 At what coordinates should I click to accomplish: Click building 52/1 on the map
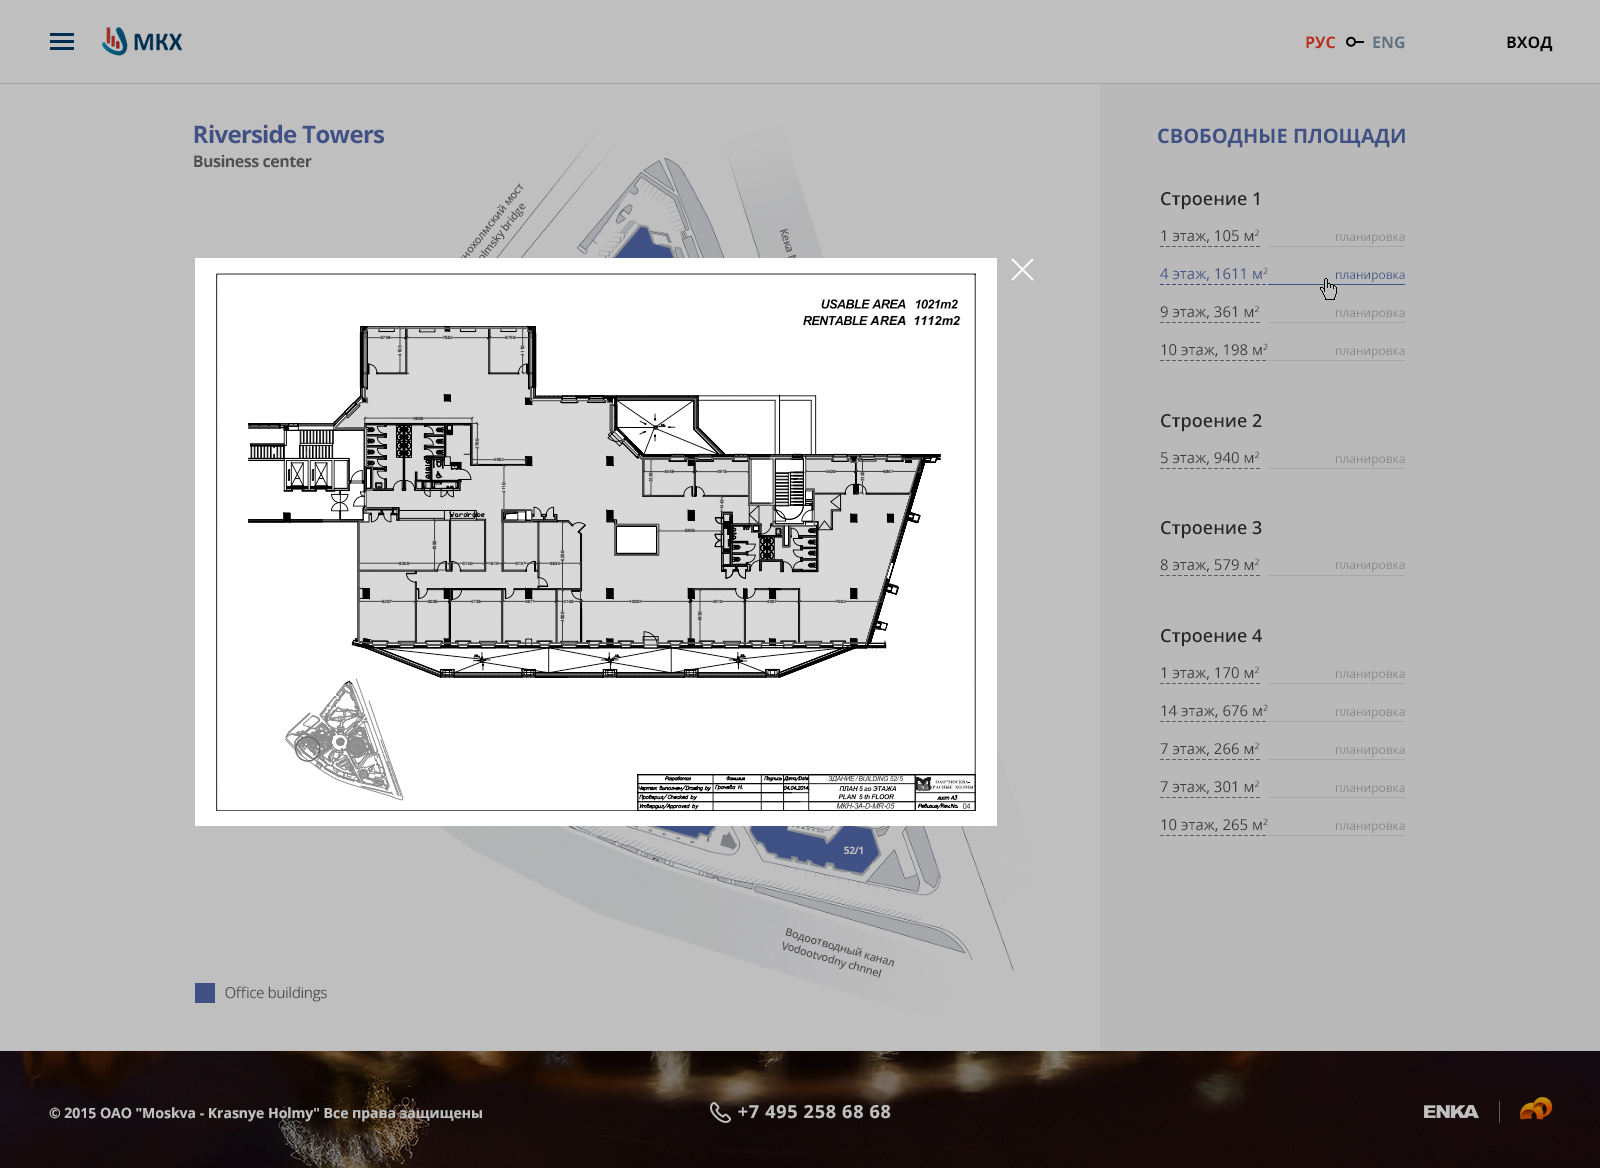tap(853, 850)
